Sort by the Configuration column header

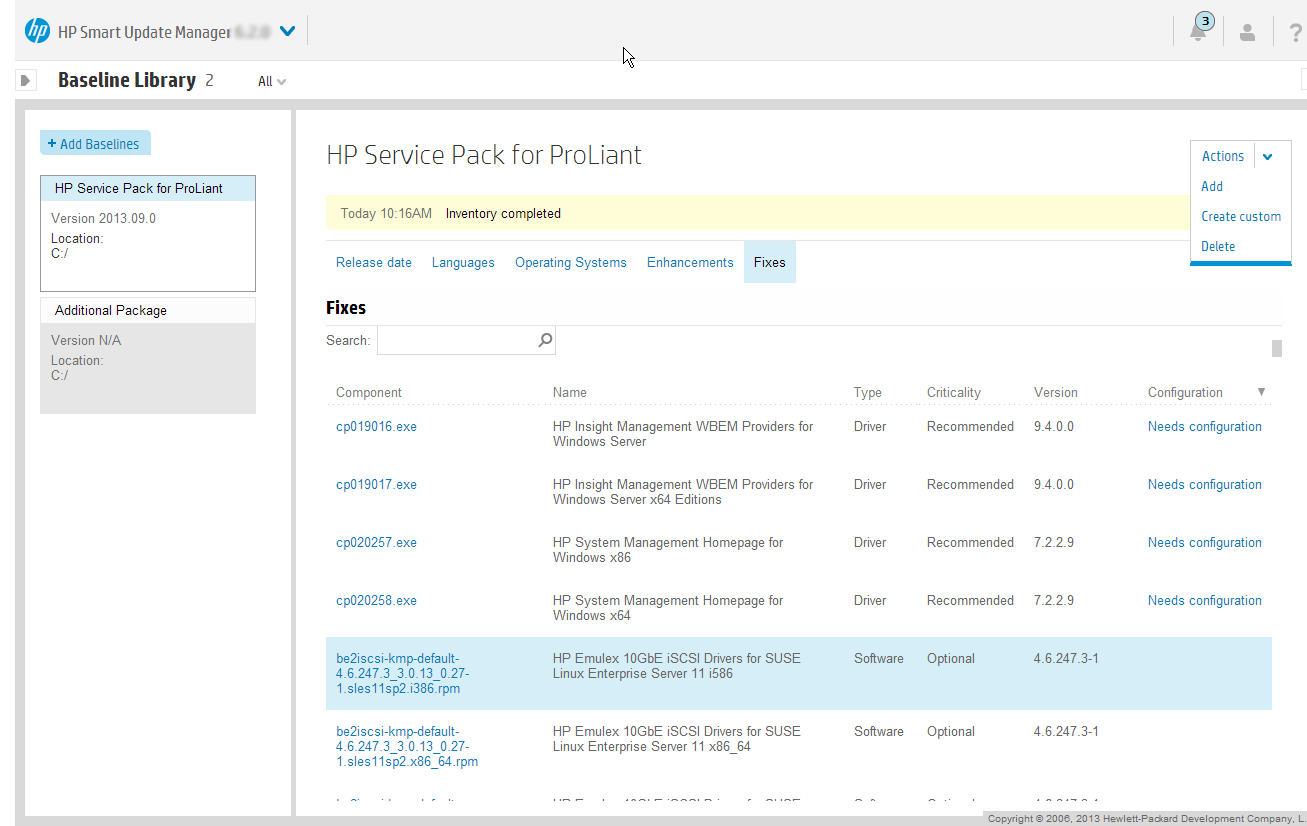pos(1185,392)
